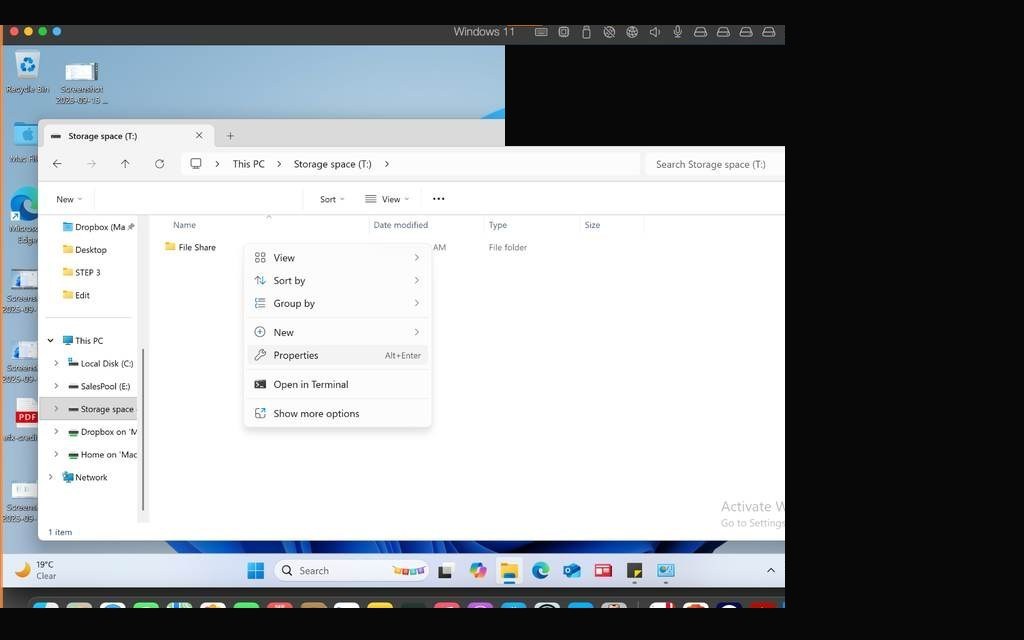The width and height of the screenshot is (1024, 640).
Task: Expand the Network node in the navigation pane
Action: pyautogui.click(x=50, y=477)
